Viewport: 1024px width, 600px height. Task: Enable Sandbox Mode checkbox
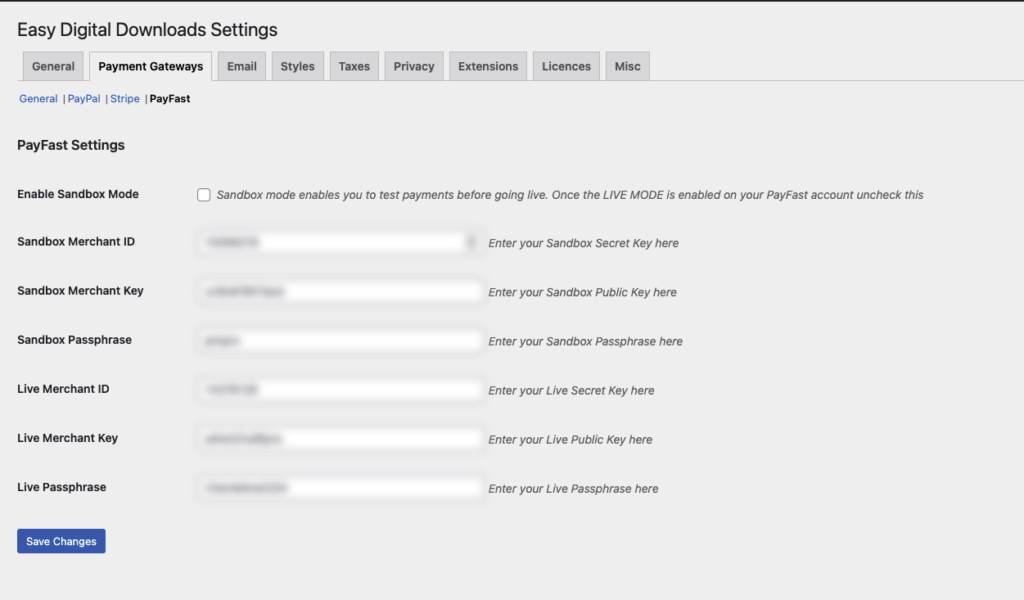(203, 194)
